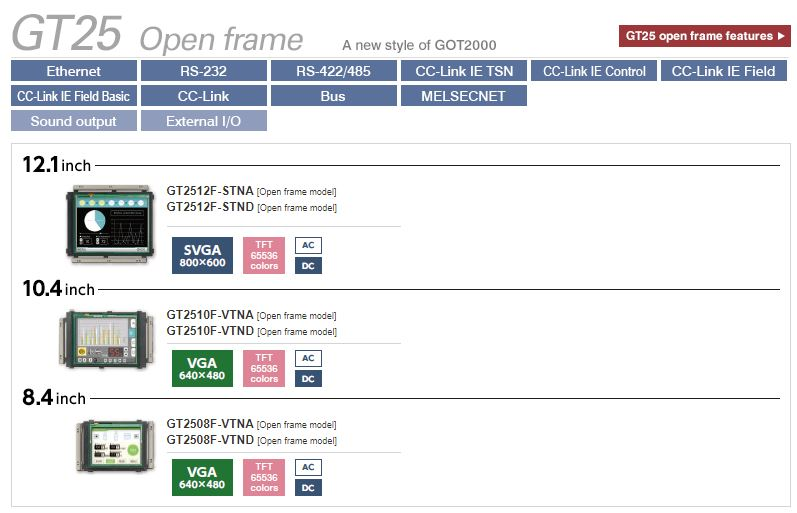Click the SVGA 800×600 resolution badge
The width and height of the screenshot is (797, 513).
pos(203,256)
